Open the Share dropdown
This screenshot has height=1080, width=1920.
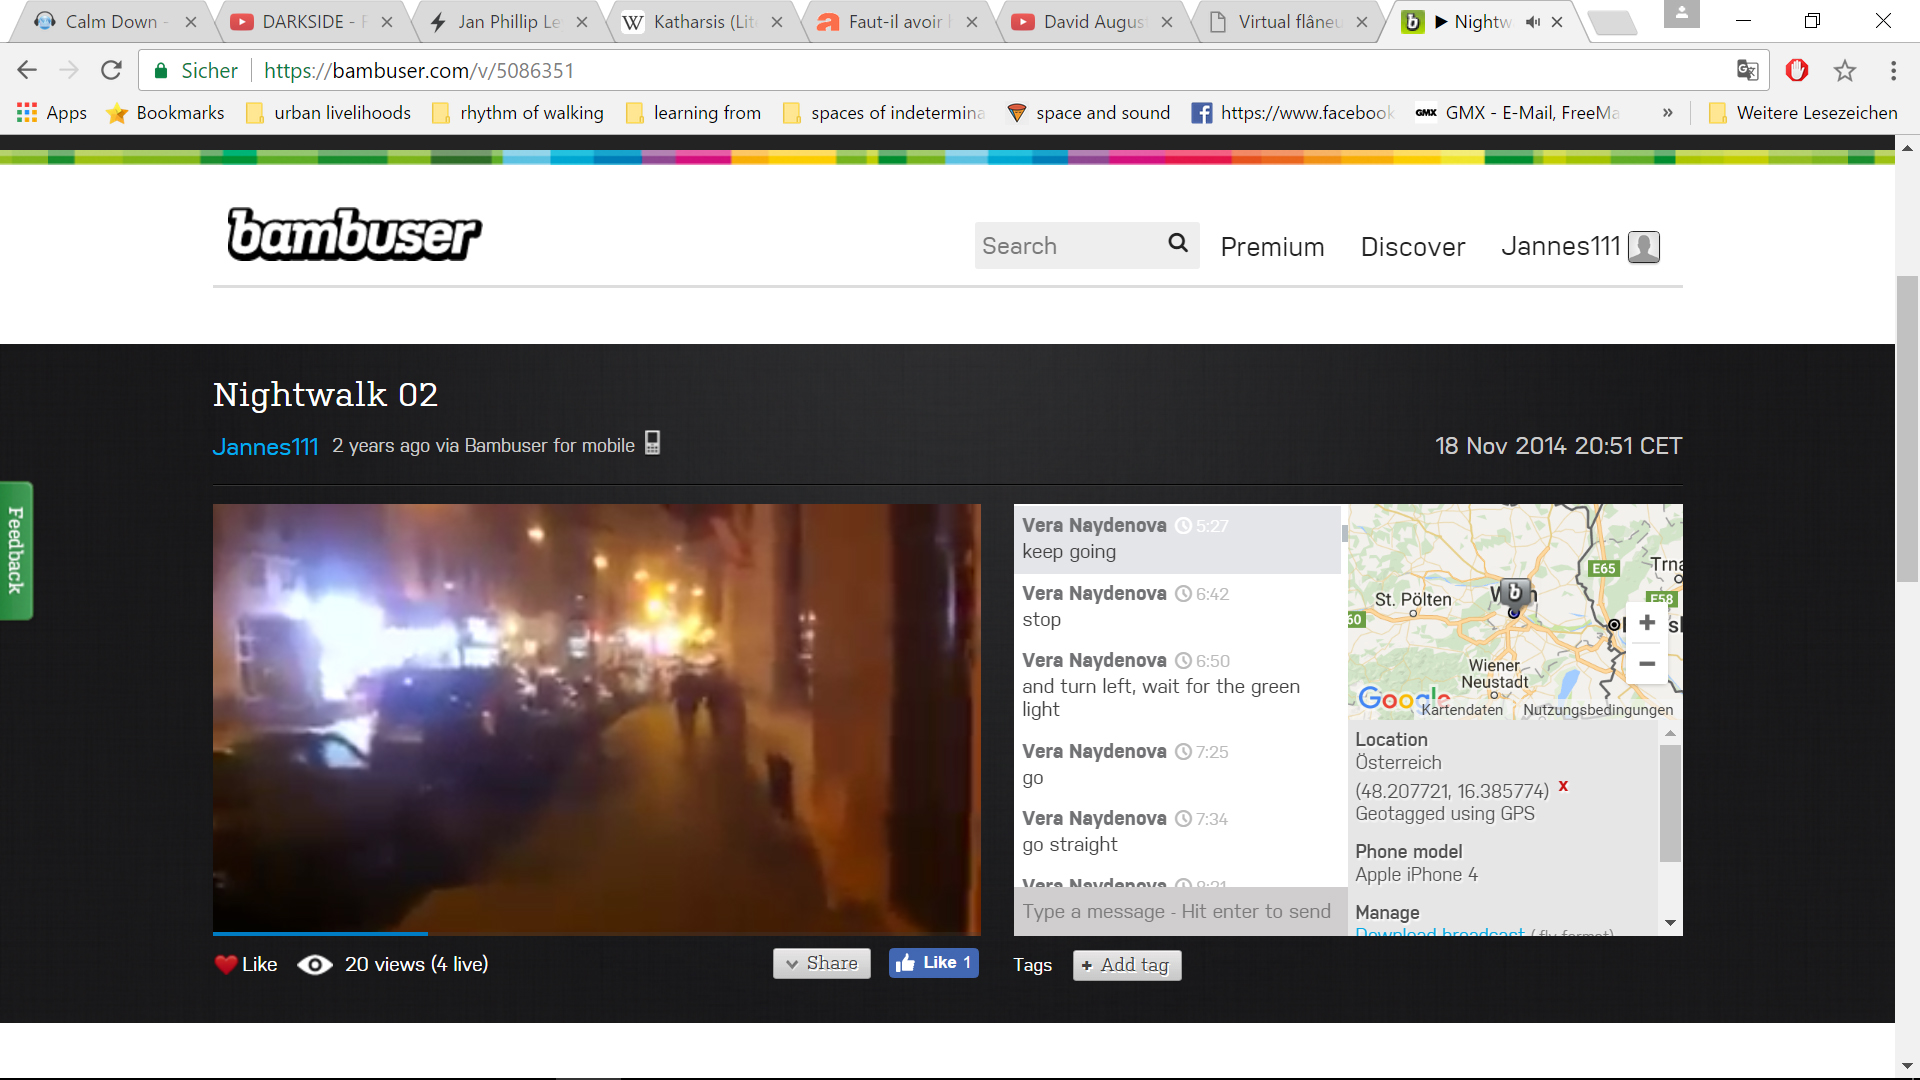pos(822,963)
